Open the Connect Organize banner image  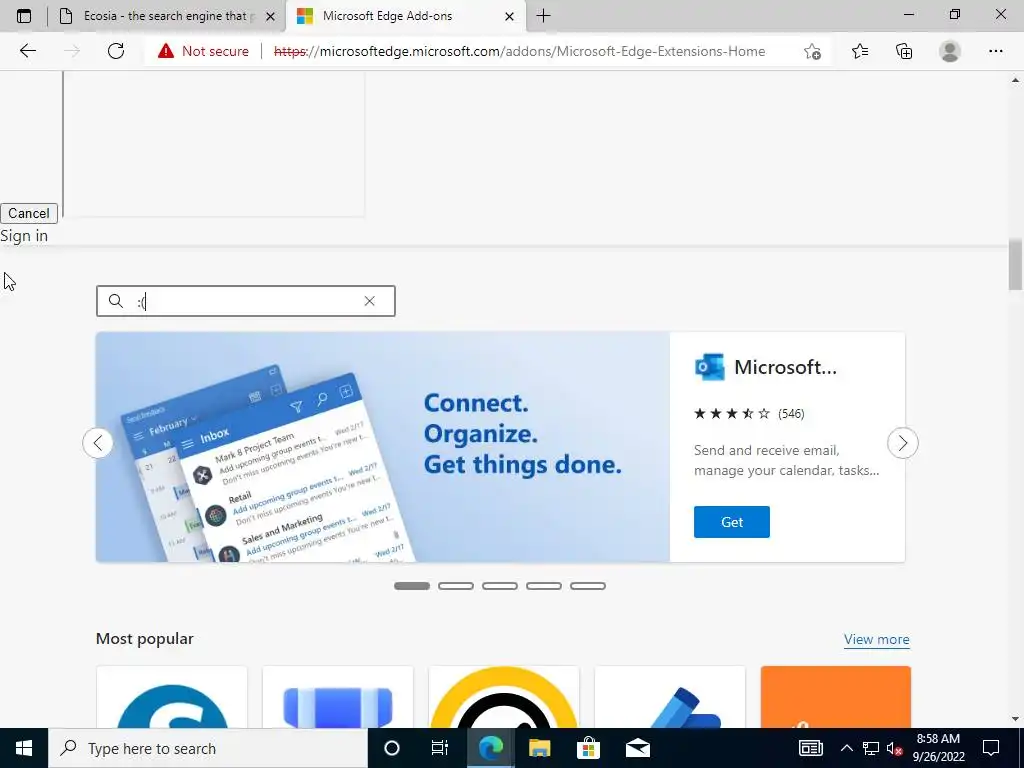click(x=383, y=447)
